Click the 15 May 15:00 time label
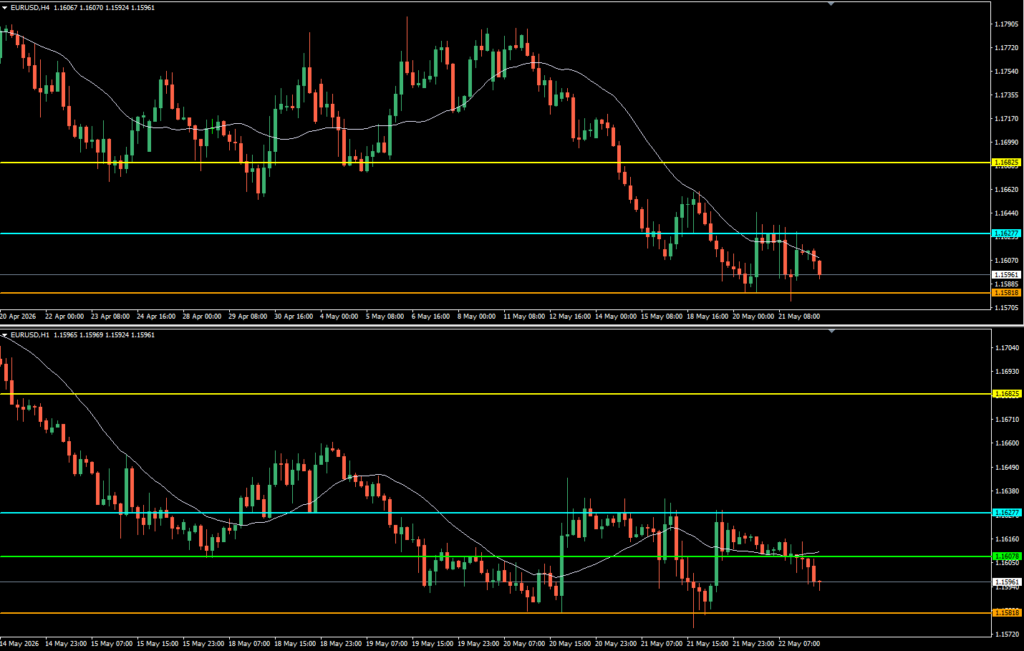Image resolution: width=1024 pixels, height=651 pixels. (157, 643)
